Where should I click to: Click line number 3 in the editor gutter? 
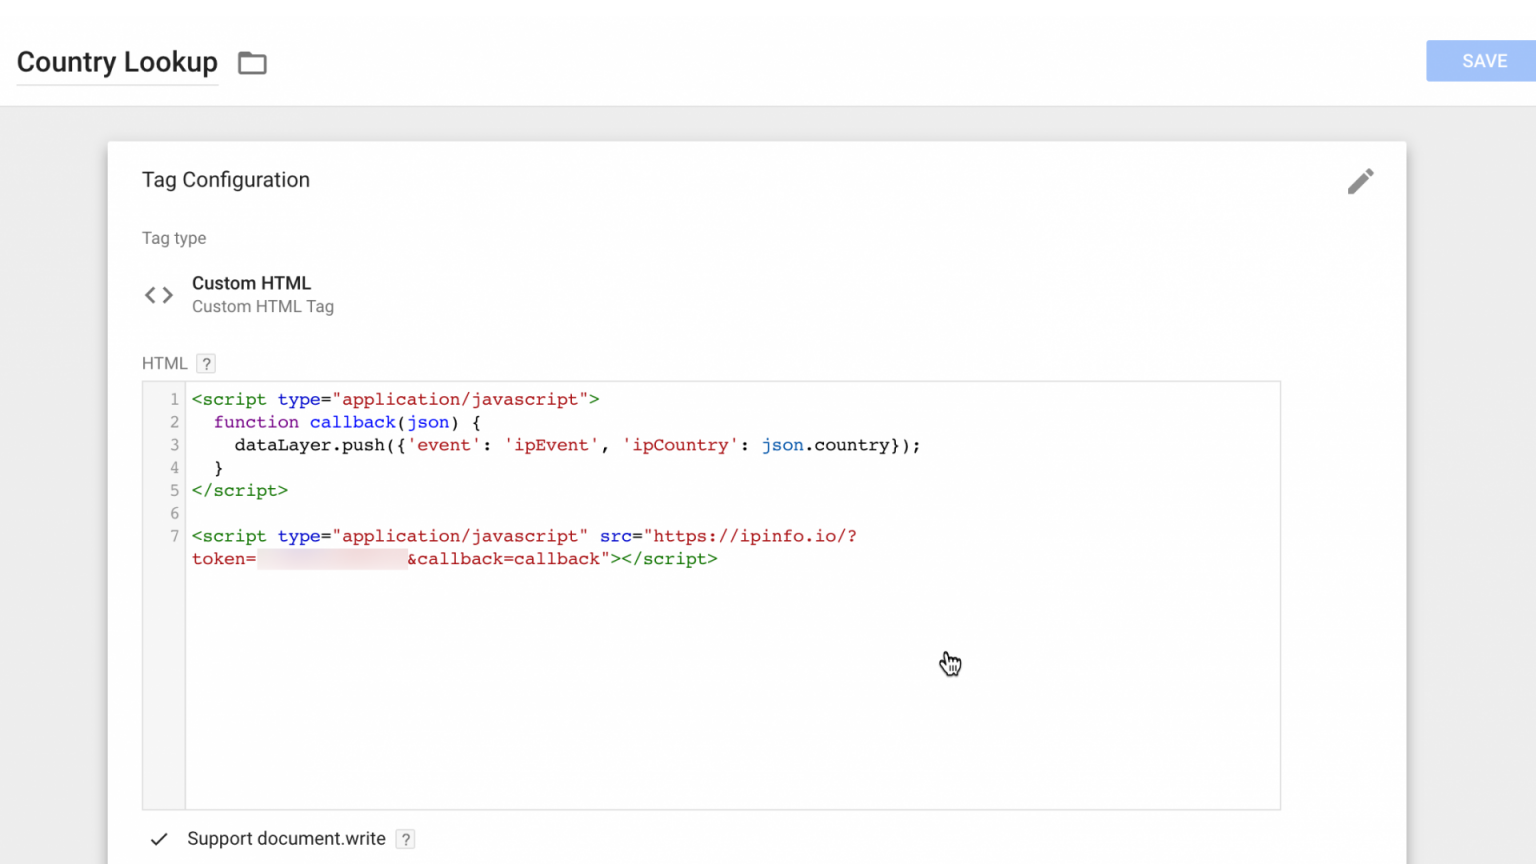[x=174, y=445]
